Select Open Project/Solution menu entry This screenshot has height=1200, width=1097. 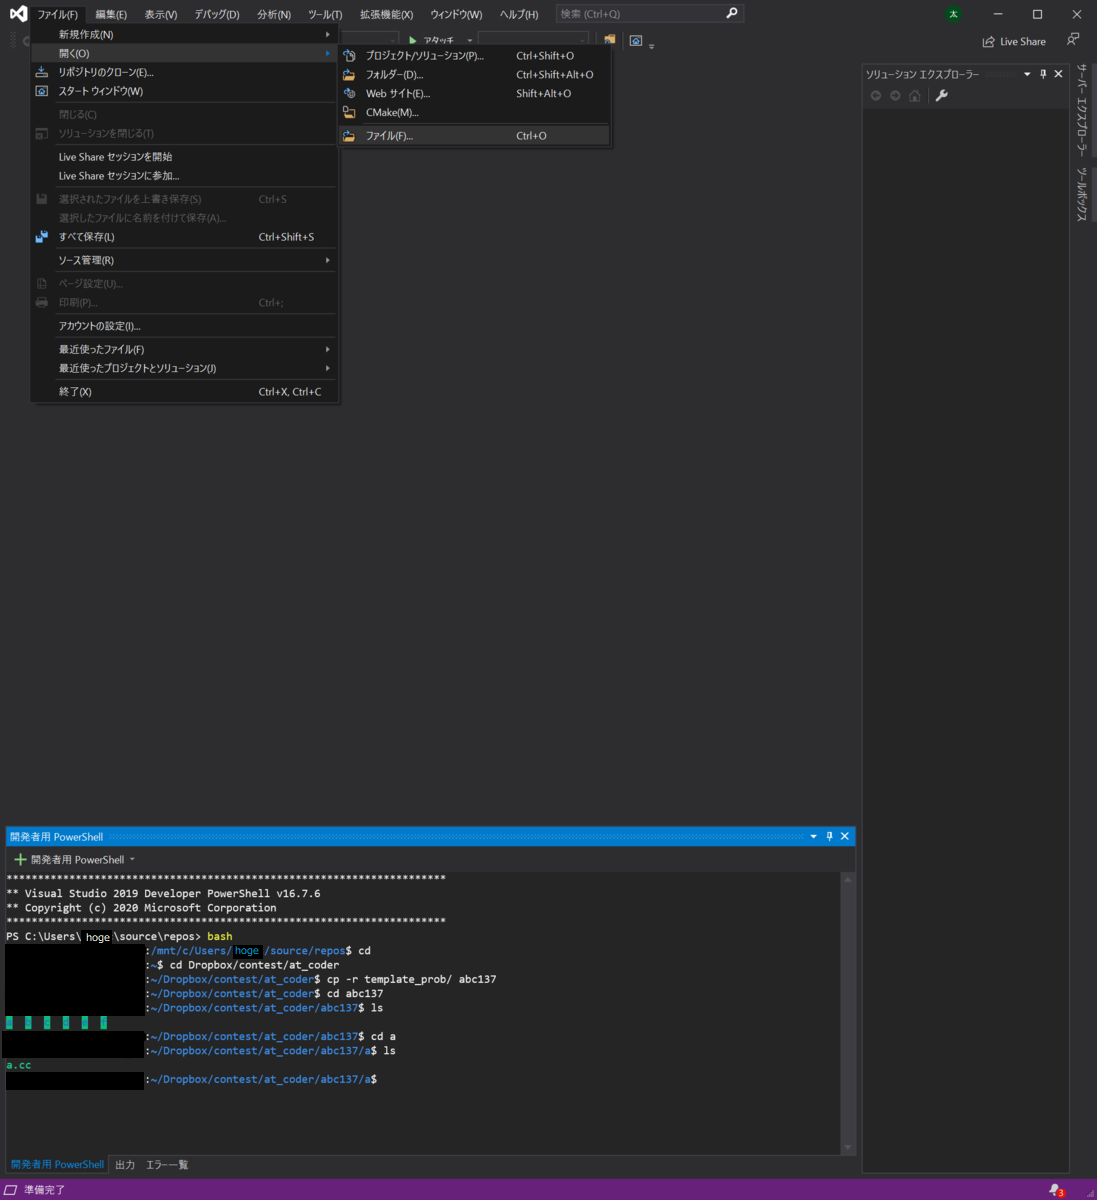coord(475,56)
